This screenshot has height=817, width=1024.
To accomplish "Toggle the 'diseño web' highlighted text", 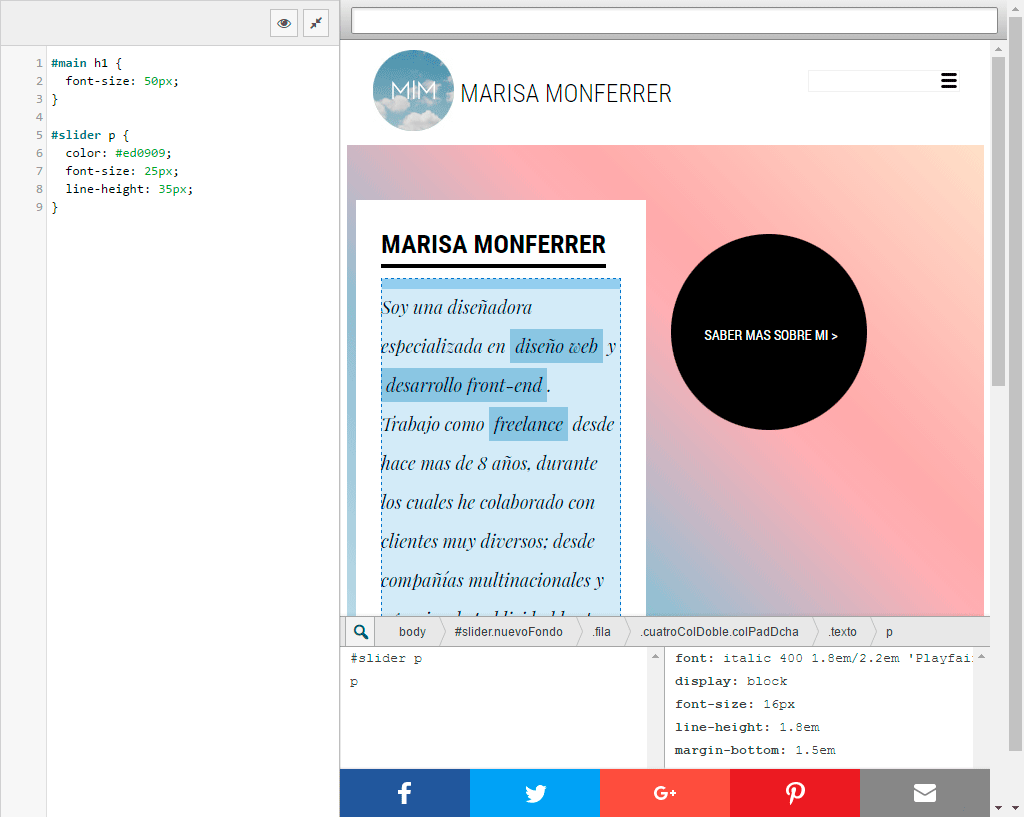I will point(556,346).
